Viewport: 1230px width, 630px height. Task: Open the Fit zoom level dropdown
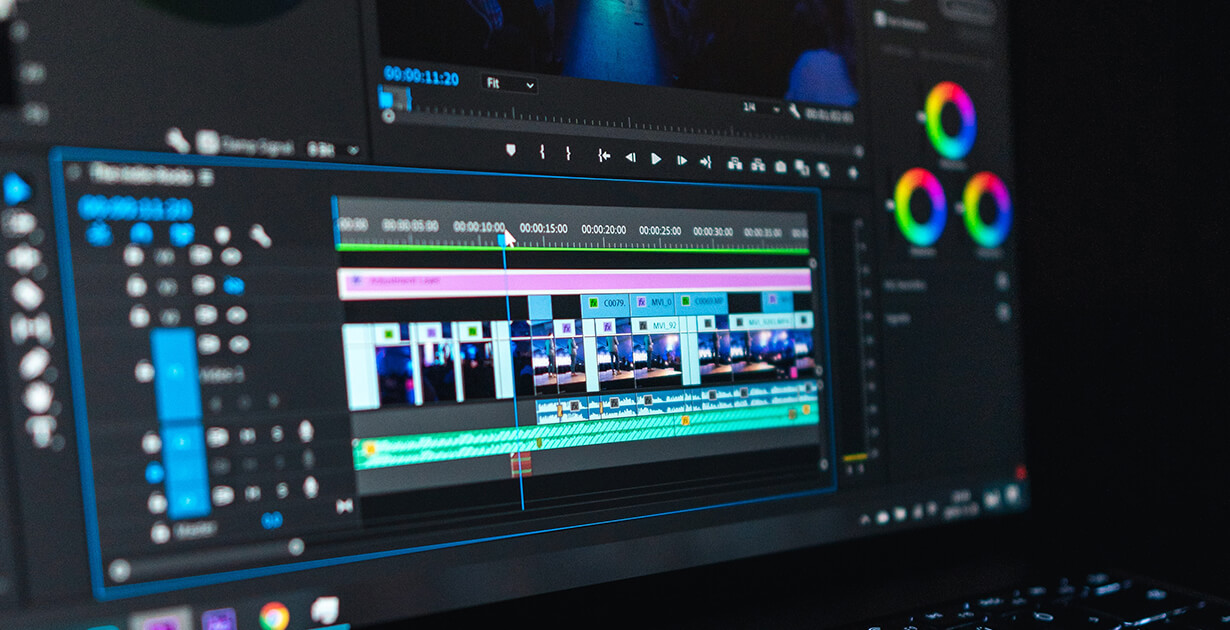pos(509,84)
